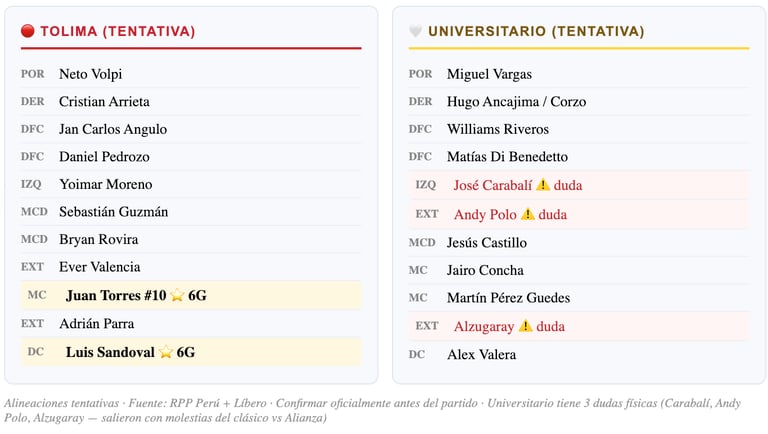The image size is (768, 434).
Task: Click the warning icon next to Alzugaray
Action: coord(525,326)
